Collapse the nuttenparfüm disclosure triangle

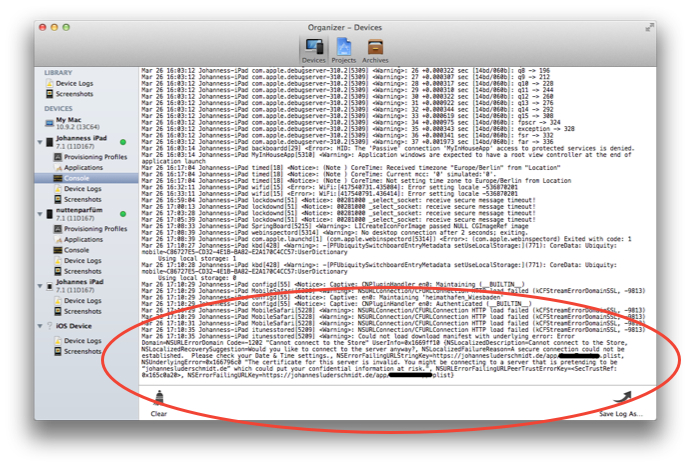pos(40,214)
